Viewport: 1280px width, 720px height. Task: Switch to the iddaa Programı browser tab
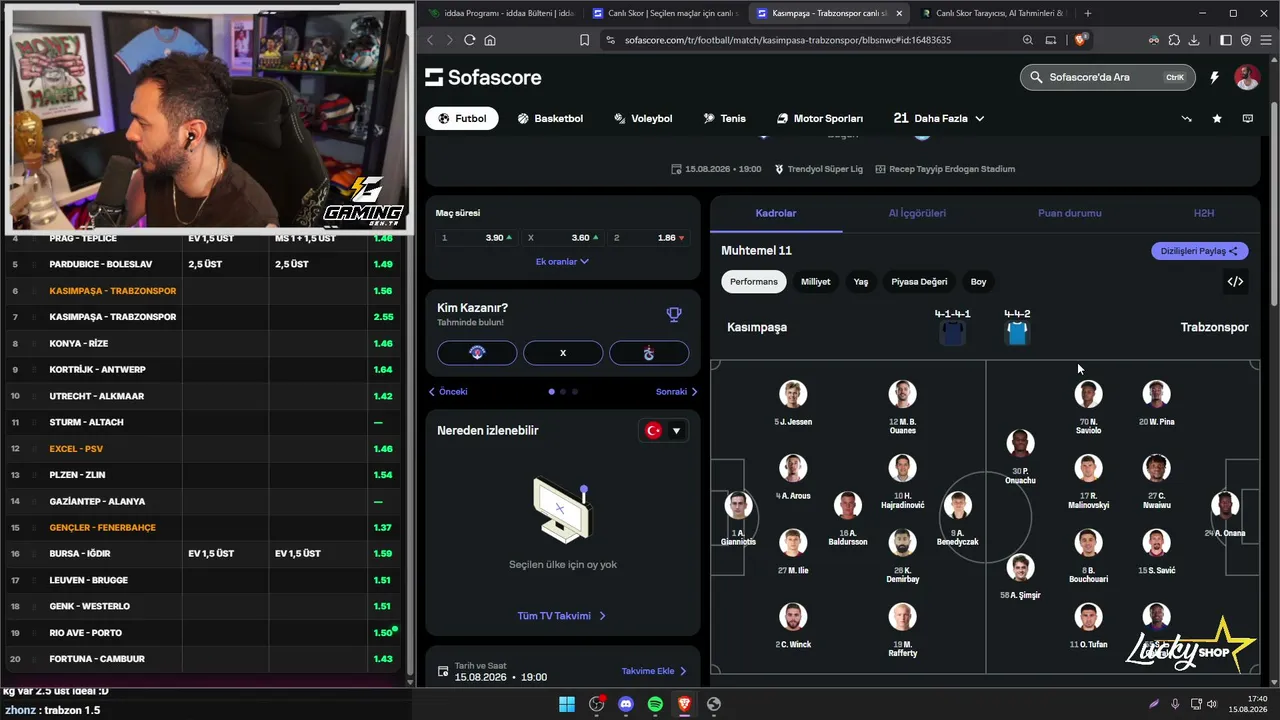coord(501,13)
